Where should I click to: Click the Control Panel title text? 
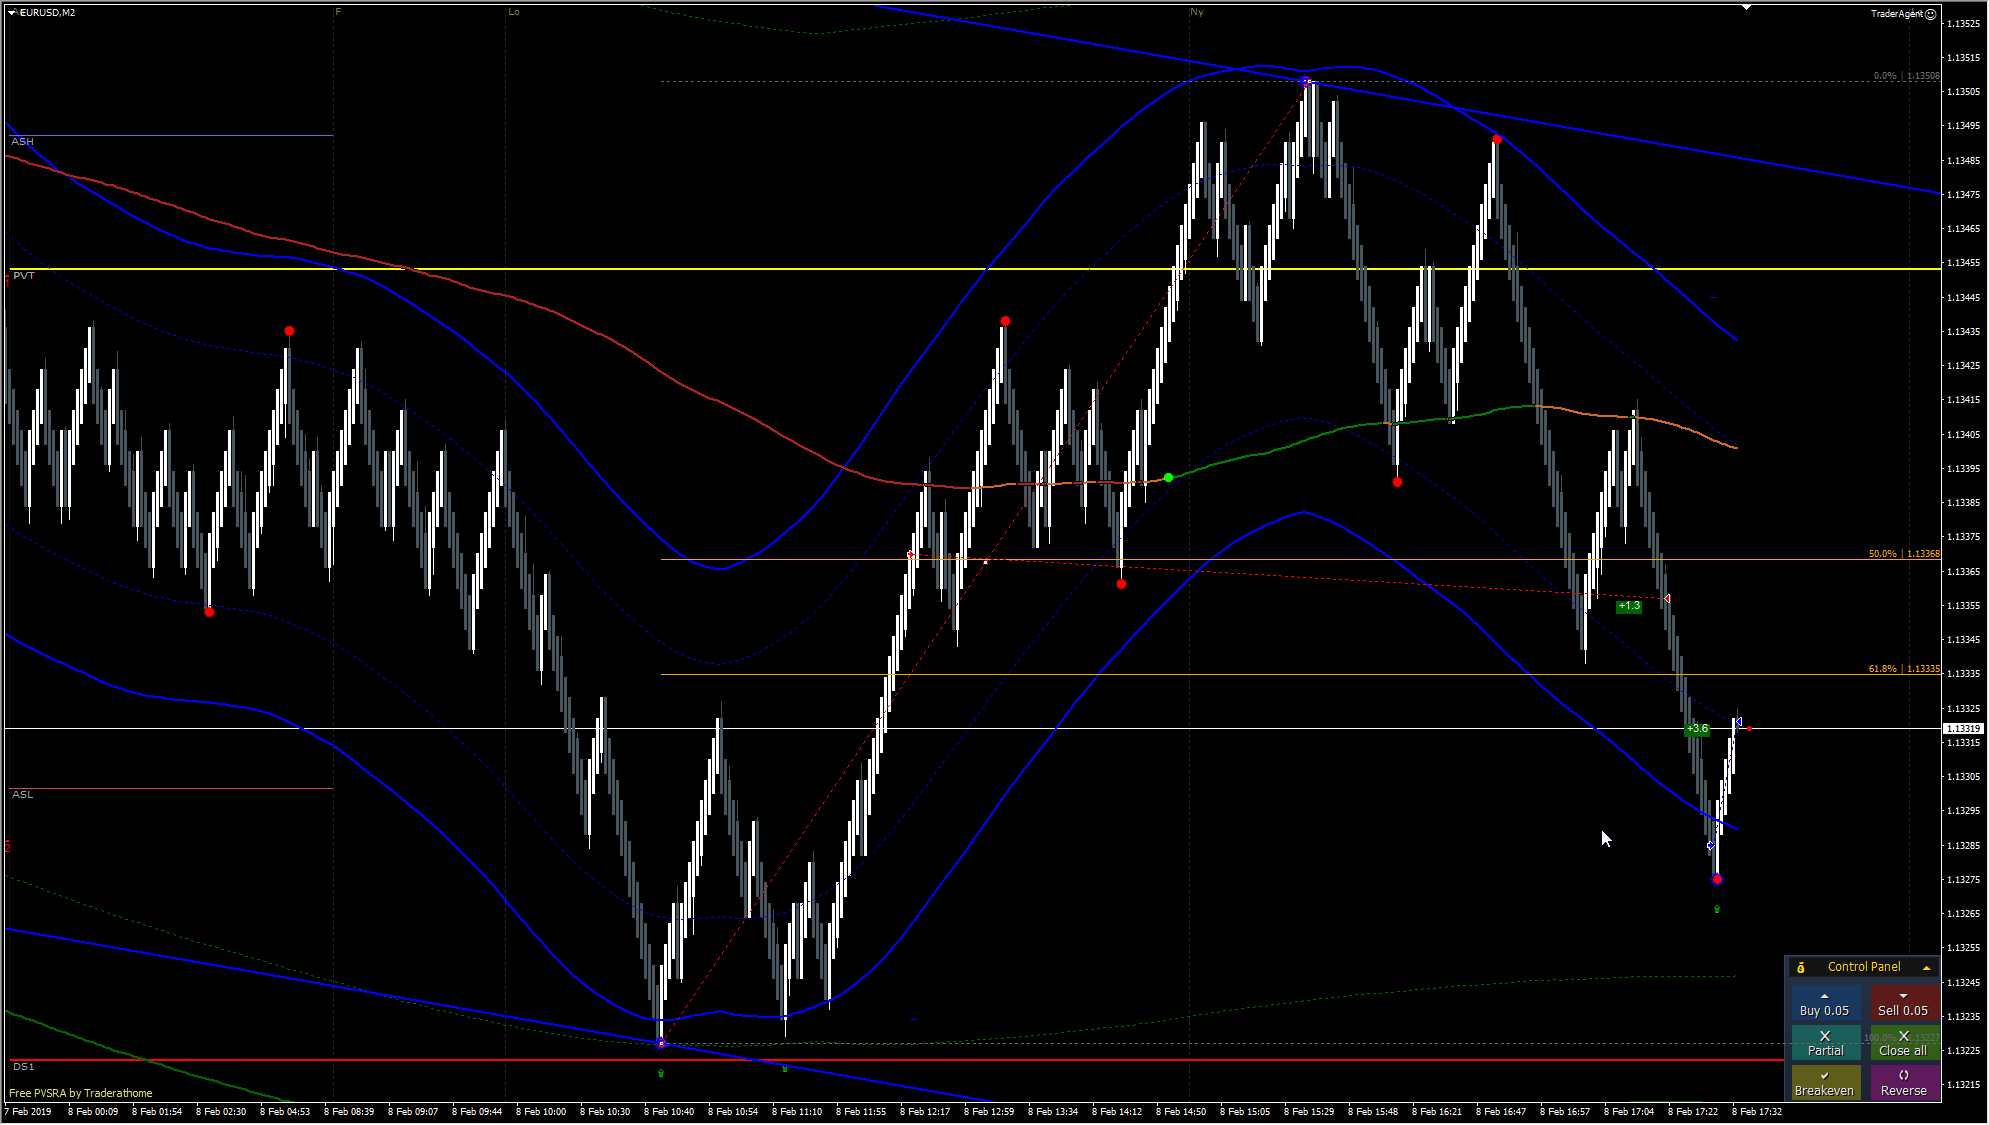tap(1864, 967)
